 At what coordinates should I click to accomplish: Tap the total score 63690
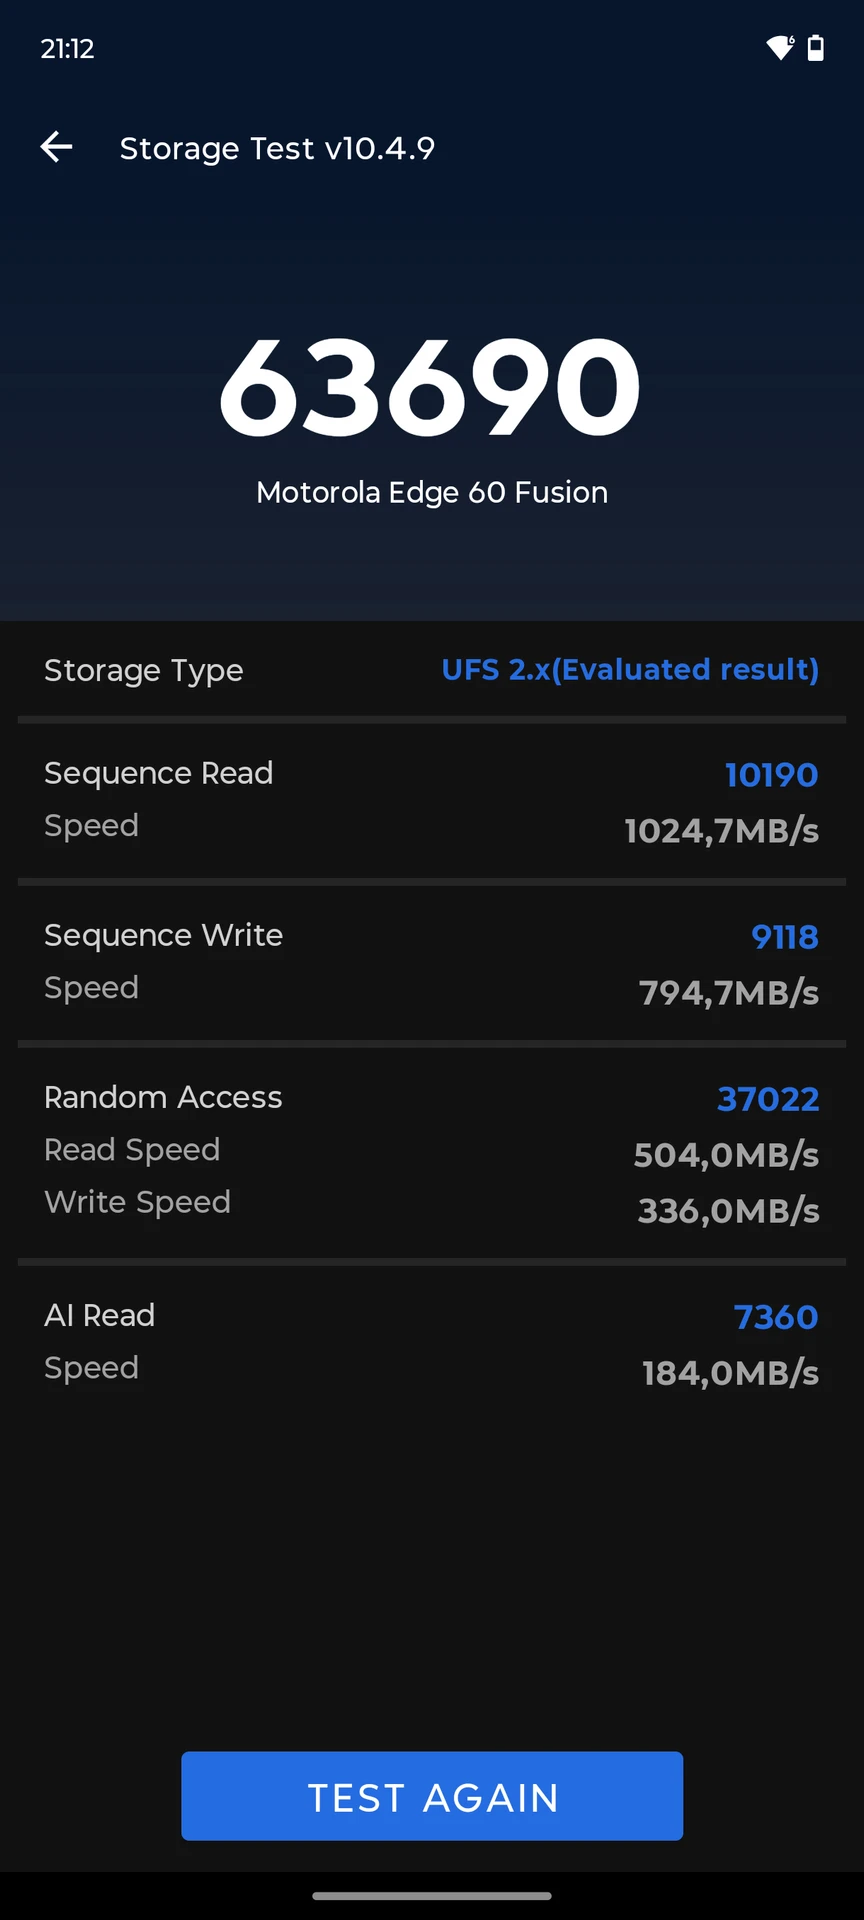[430, 388]
